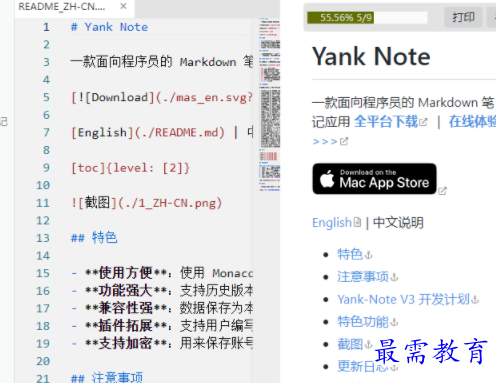
Task: Click the anchor icon next to 特色
Action: 368,256
